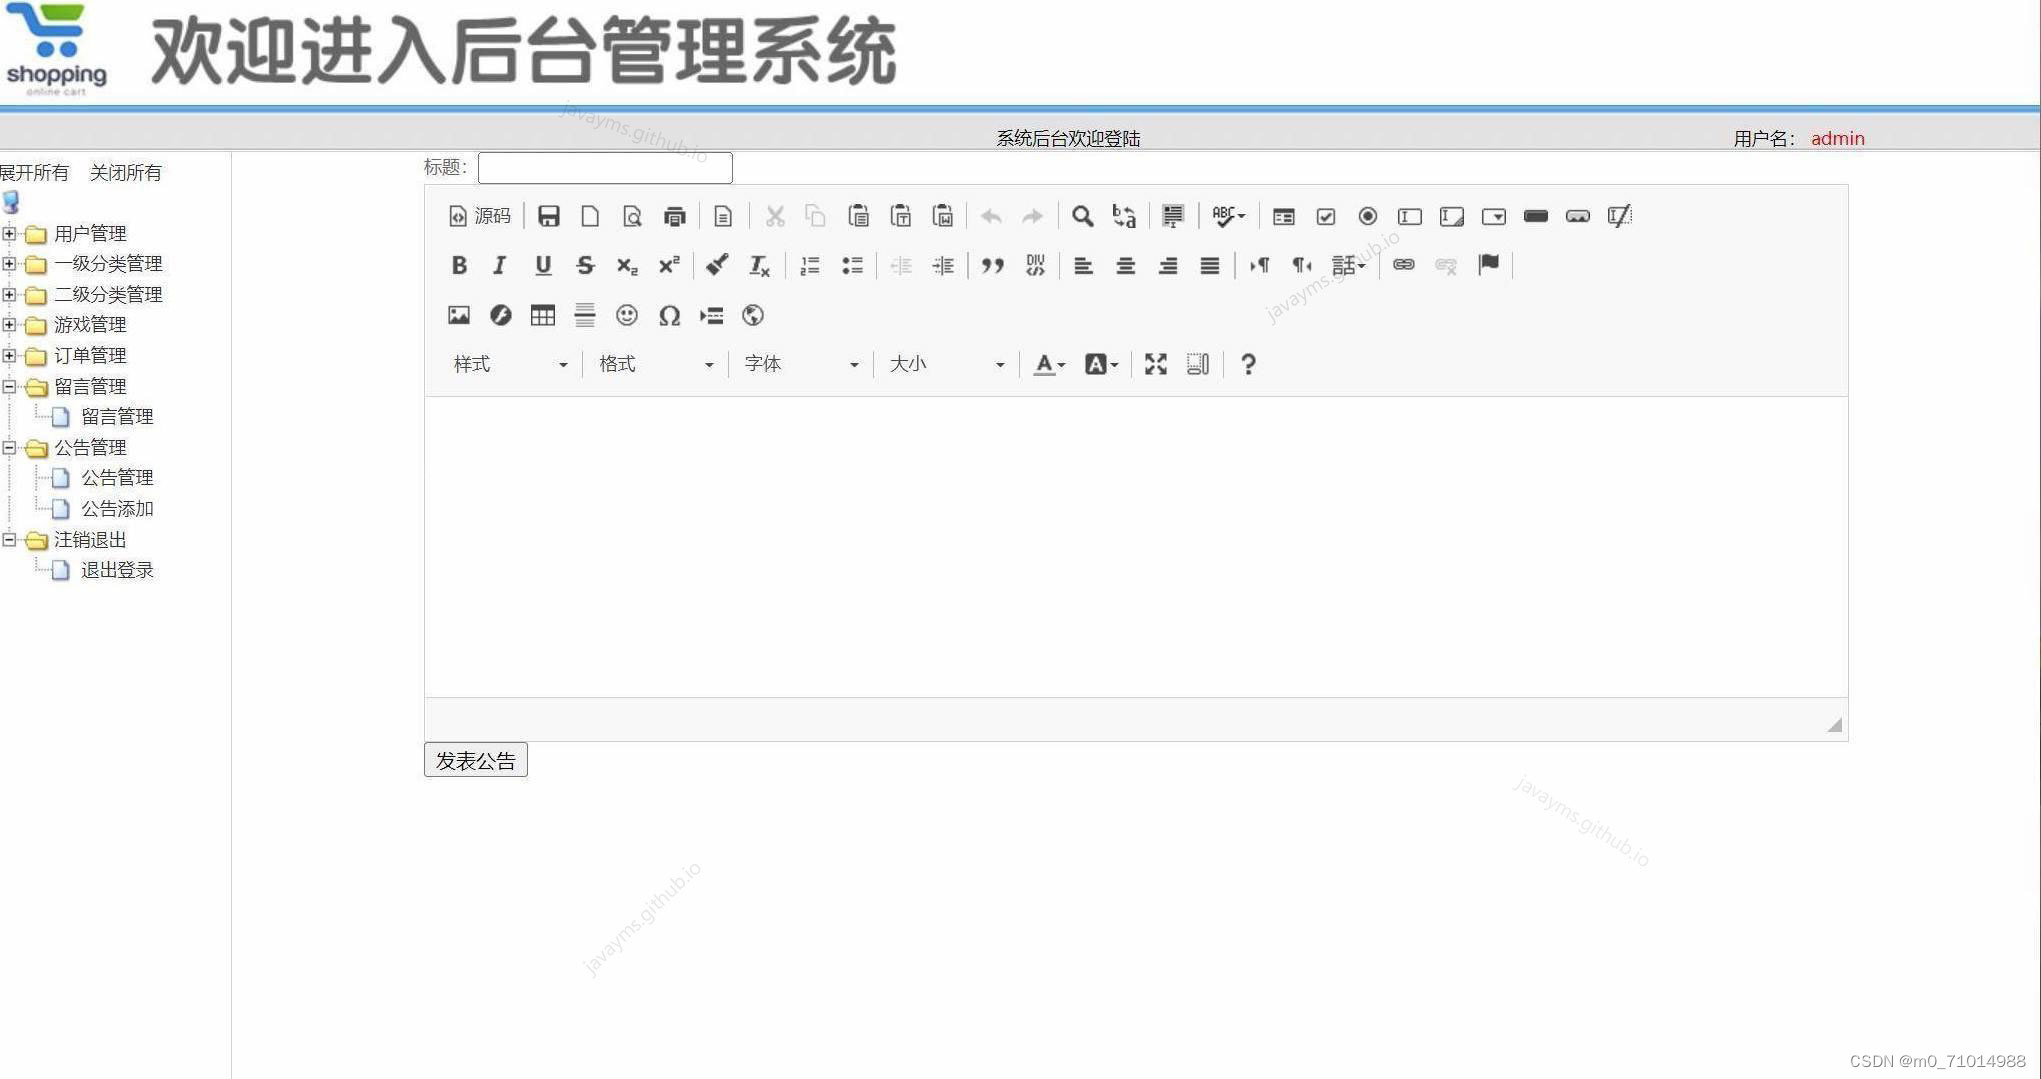Image resolution: width=2041 pixels, height=1079 pixels.
Task: Toggle strikethrough formatting
Action: [x=585, y=265]
